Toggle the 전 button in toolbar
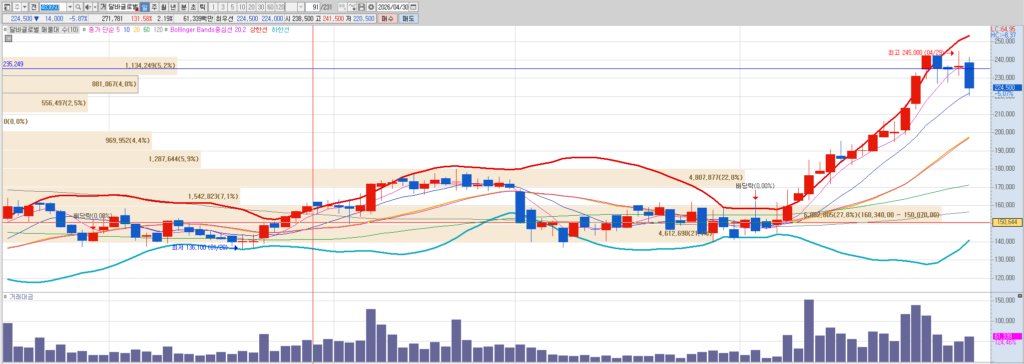This screenshot has width=1024, height=364. tap(33, 7)
